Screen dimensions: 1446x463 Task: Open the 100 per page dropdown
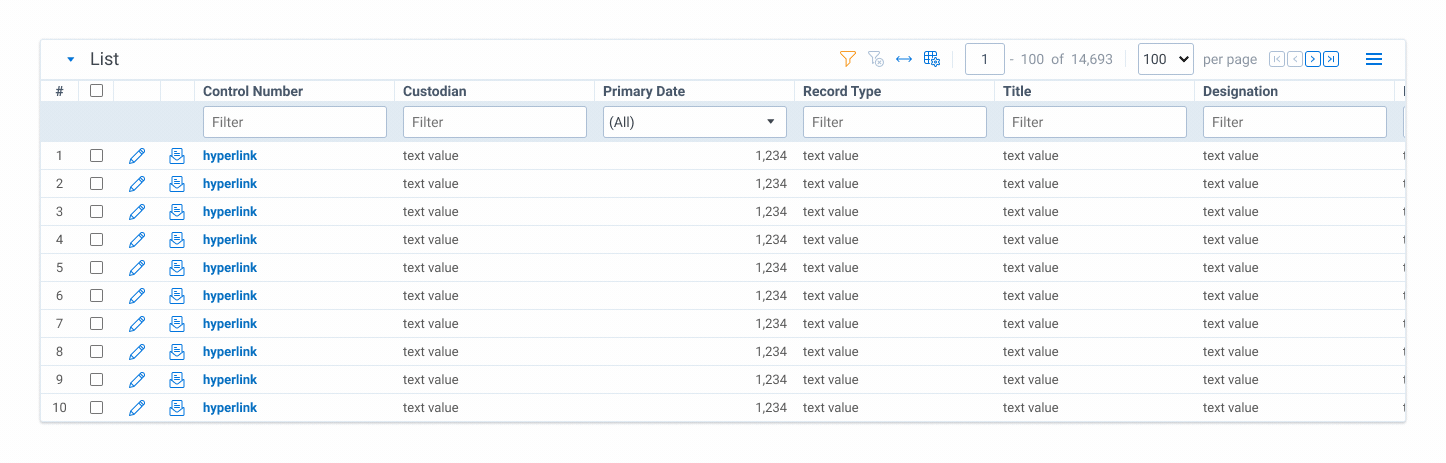pos(1166,59)
